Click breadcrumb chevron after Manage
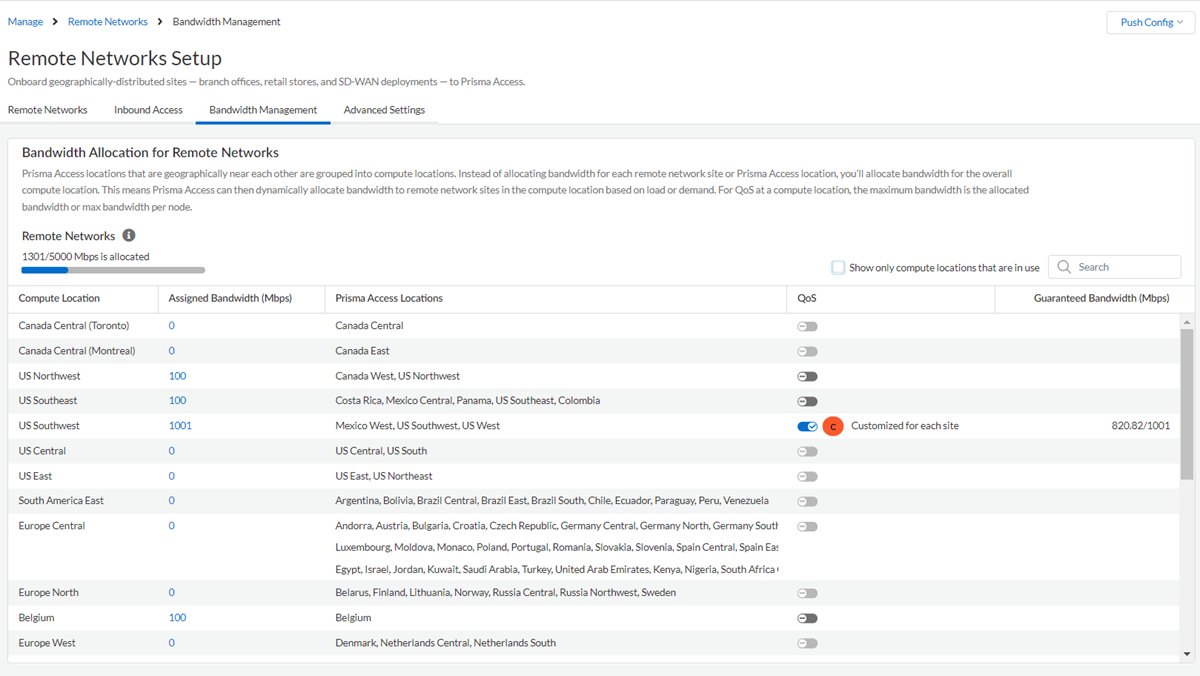Viewport: 1200px width, 676px height. point(56,22)
